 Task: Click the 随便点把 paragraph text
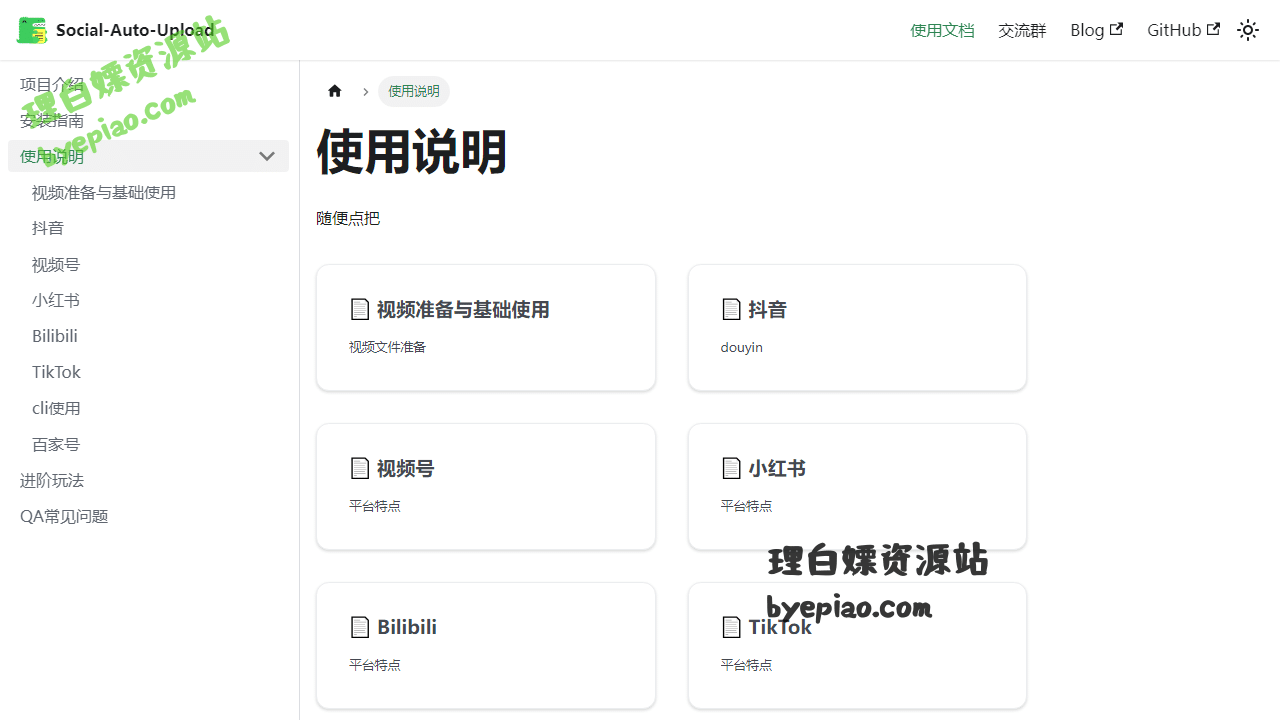[x=348, y=218]
